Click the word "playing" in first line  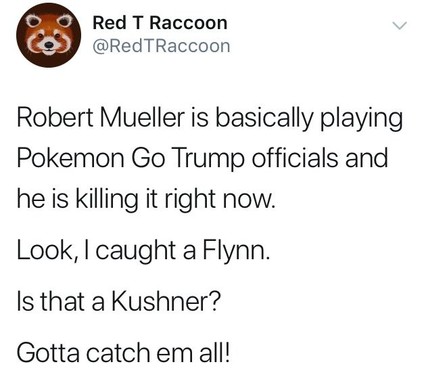[361, 119]
